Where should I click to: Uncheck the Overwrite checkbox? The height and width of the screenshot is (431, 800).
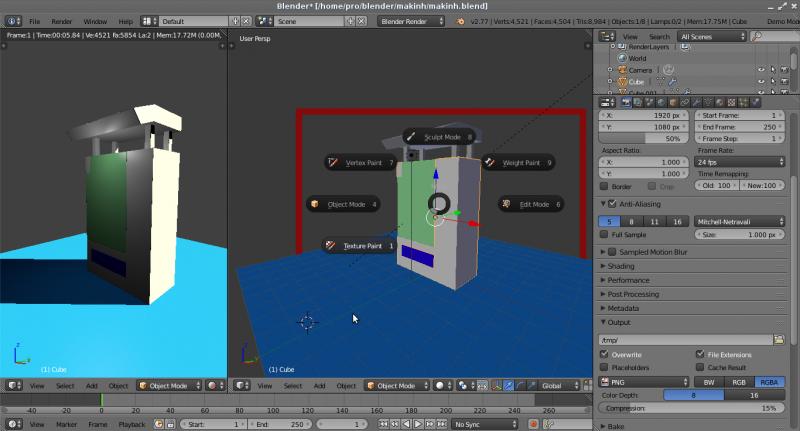pos(604,354)
